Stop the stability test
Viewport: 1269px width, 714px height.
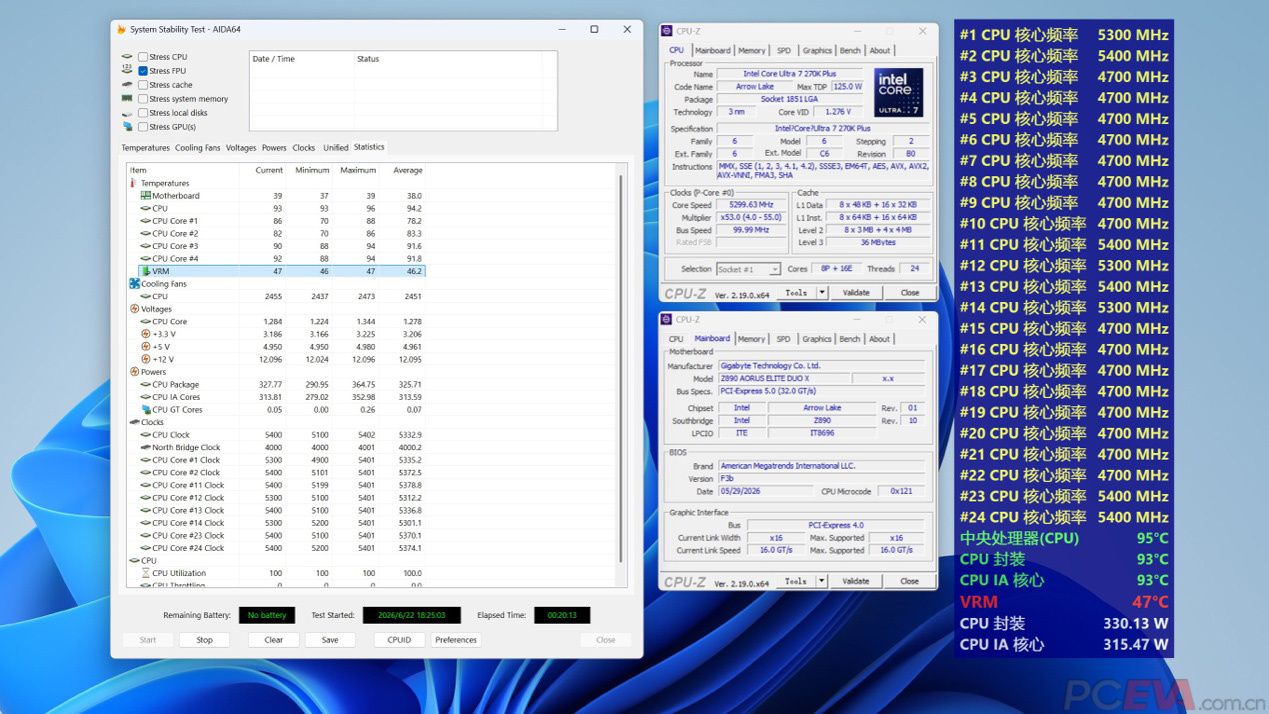205,640
